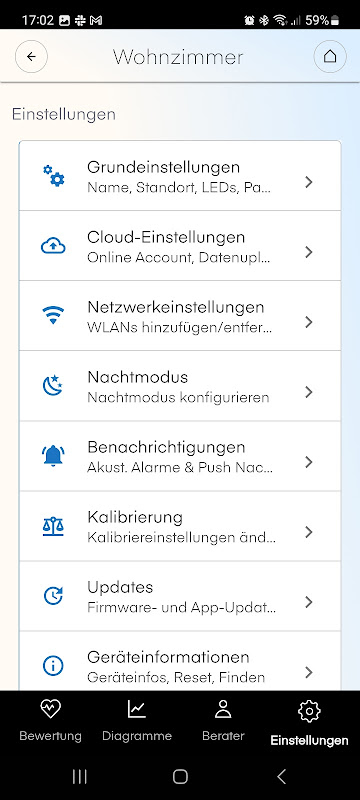
Task: Open Nachtmodus via right chevron
Action: point(308,392)
